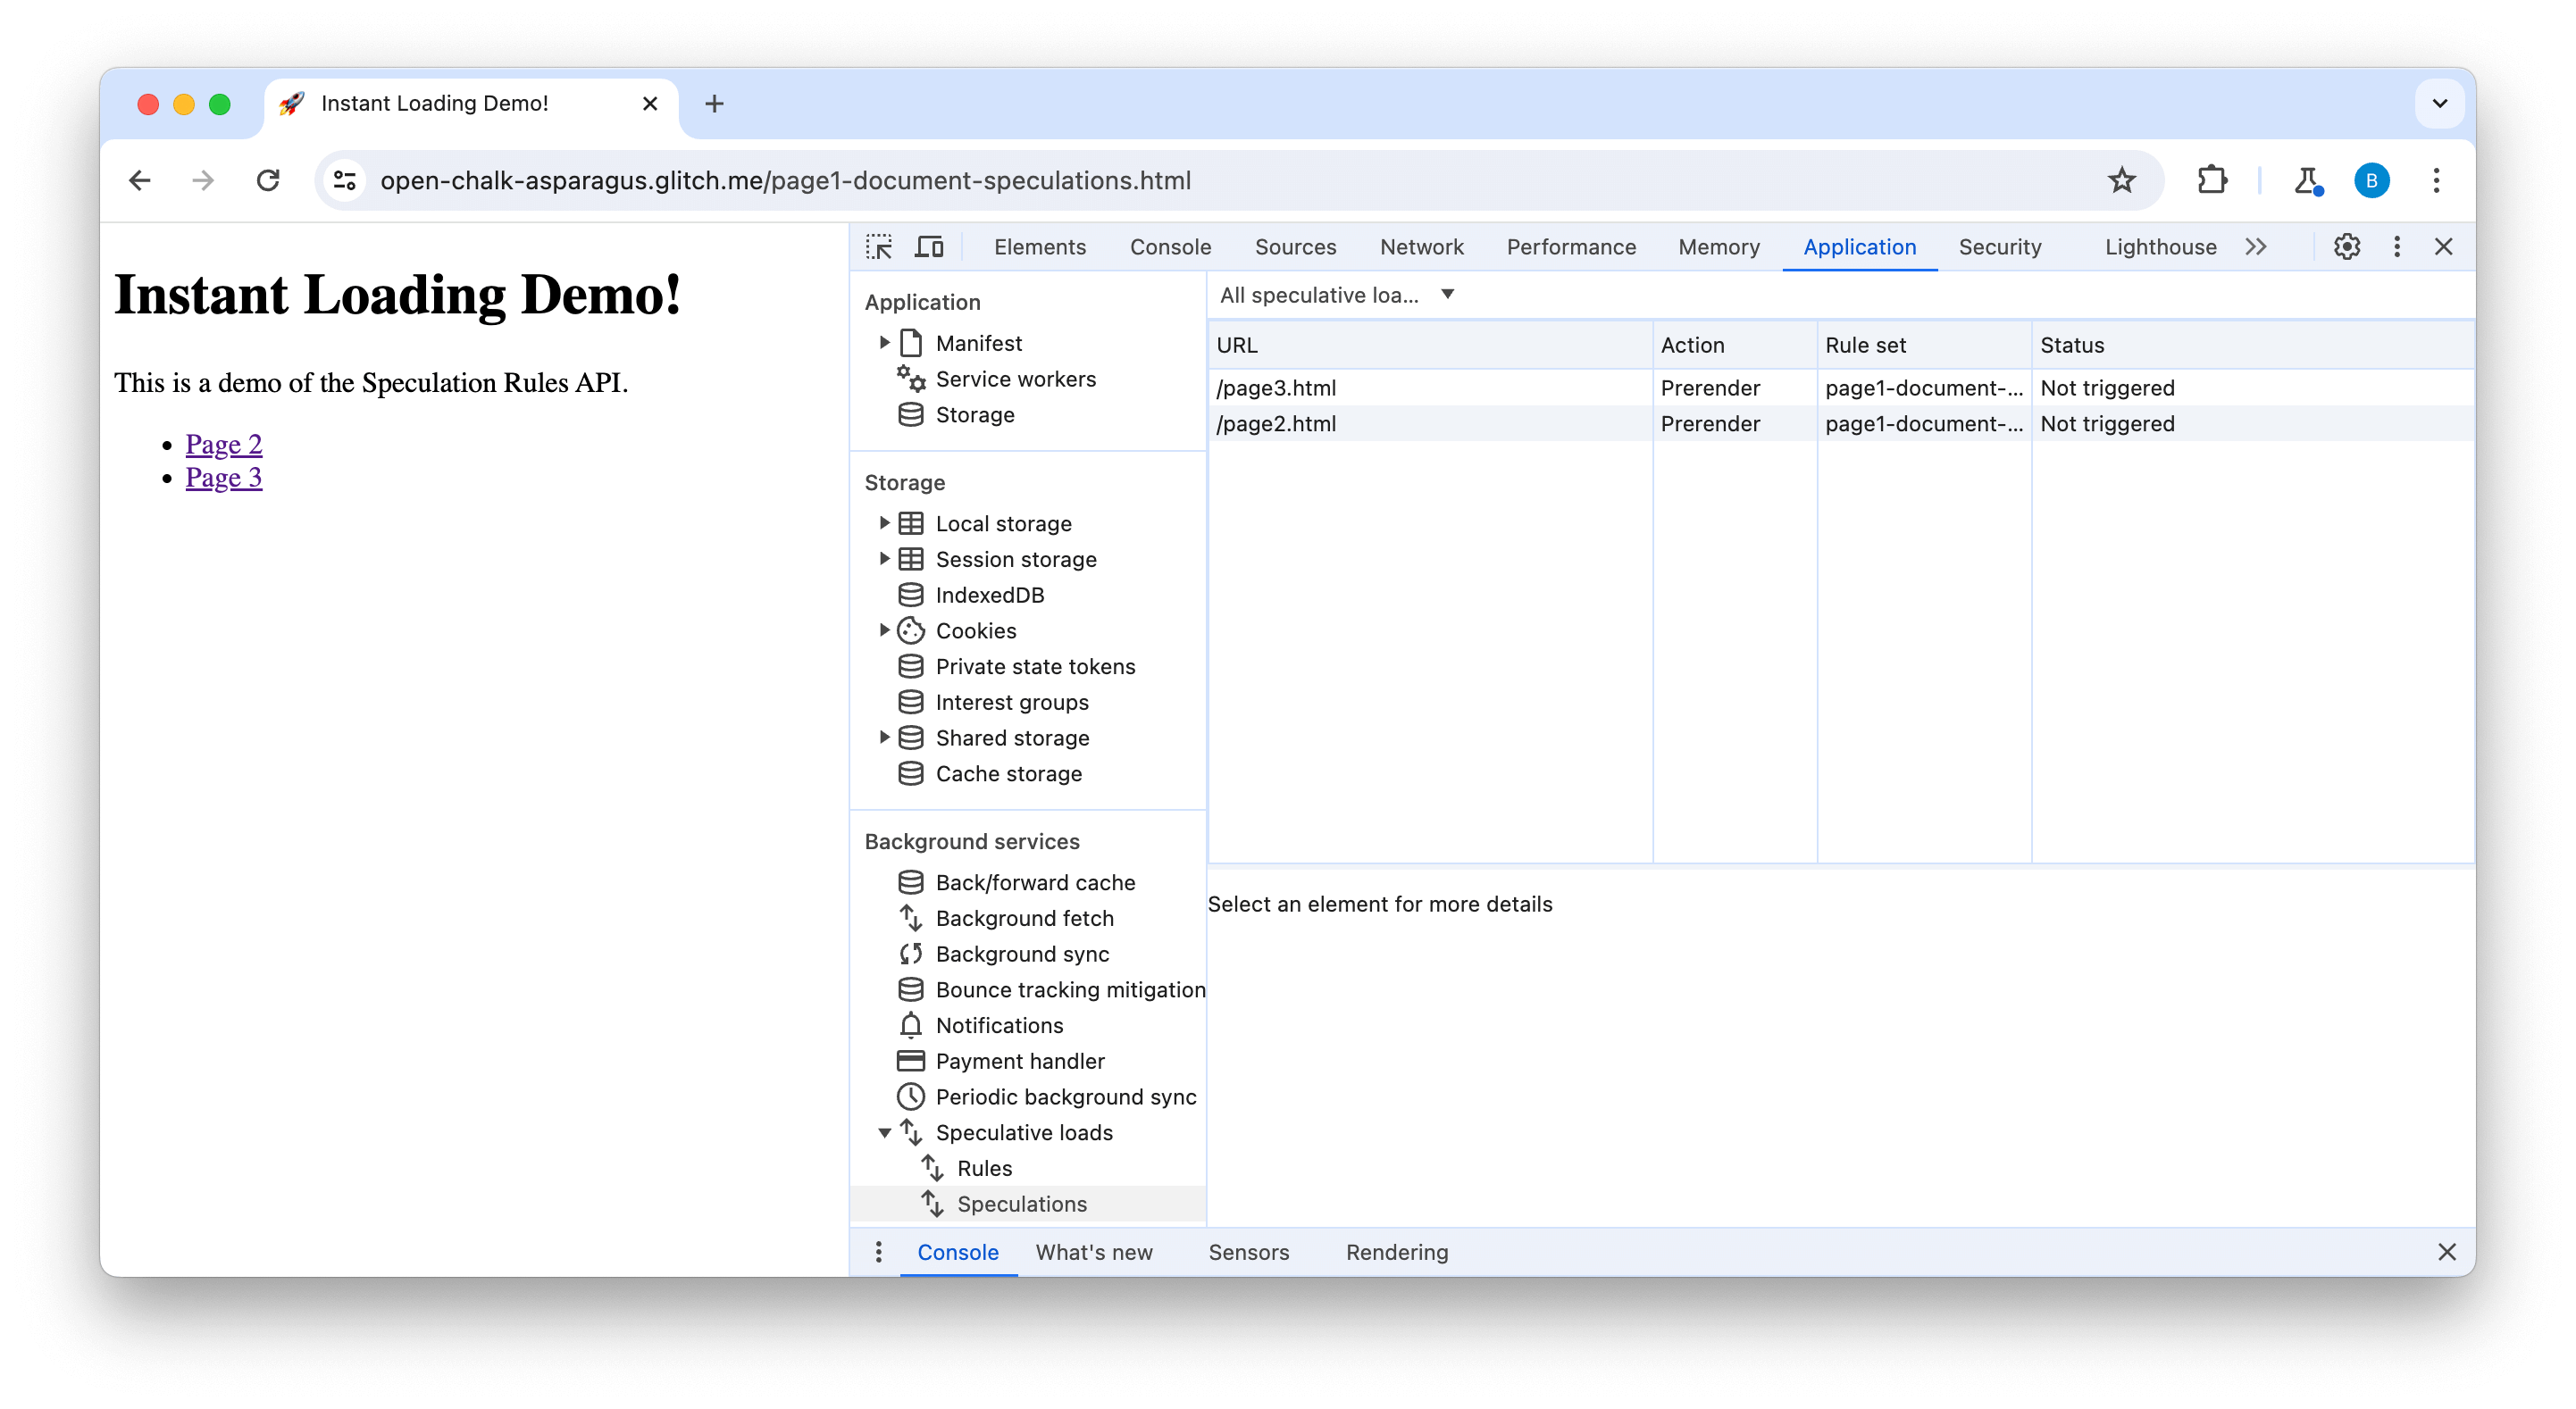Select the Application tab in DevTools
2576x1409 pixels.
[1859, 246]
